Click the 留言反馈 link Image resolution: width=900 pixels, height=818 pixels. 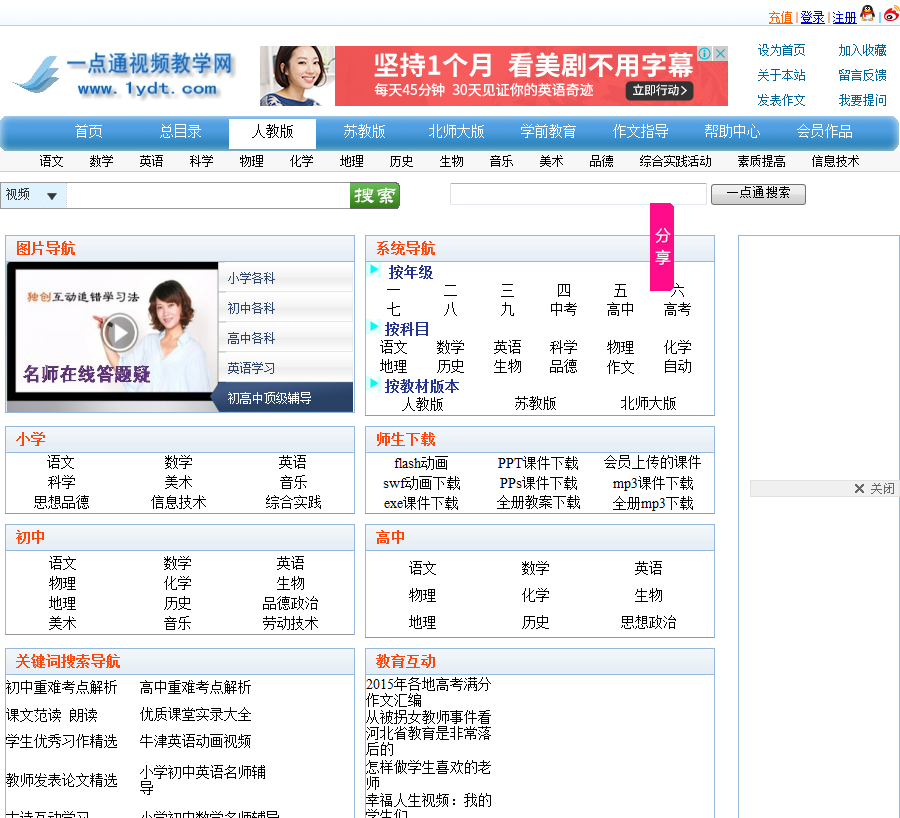(x=862, y=75)
